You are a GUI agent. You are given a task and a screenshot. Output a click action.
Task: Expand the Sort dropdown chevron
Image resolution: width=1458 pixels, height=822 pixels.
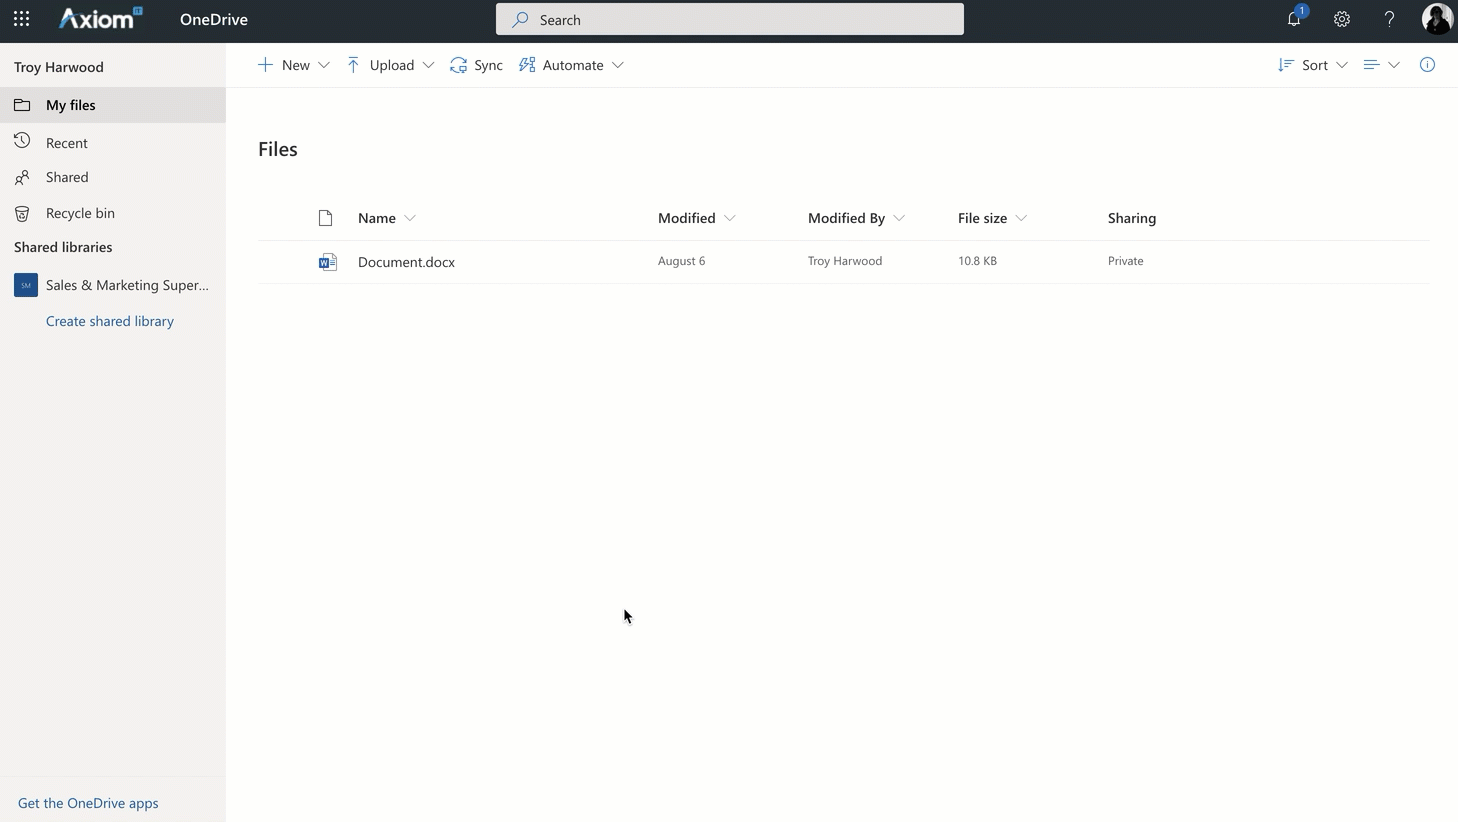tap(1342, 65)
